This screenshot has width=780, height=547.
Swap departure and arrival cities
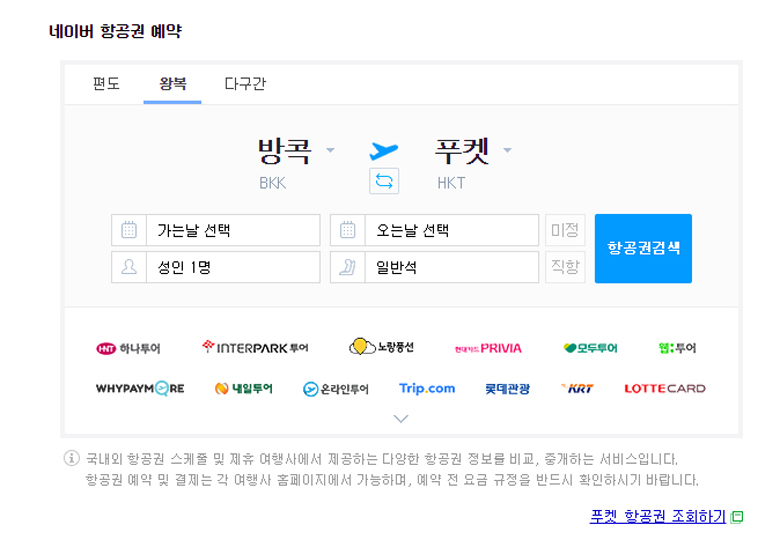(x=384, y=181)
